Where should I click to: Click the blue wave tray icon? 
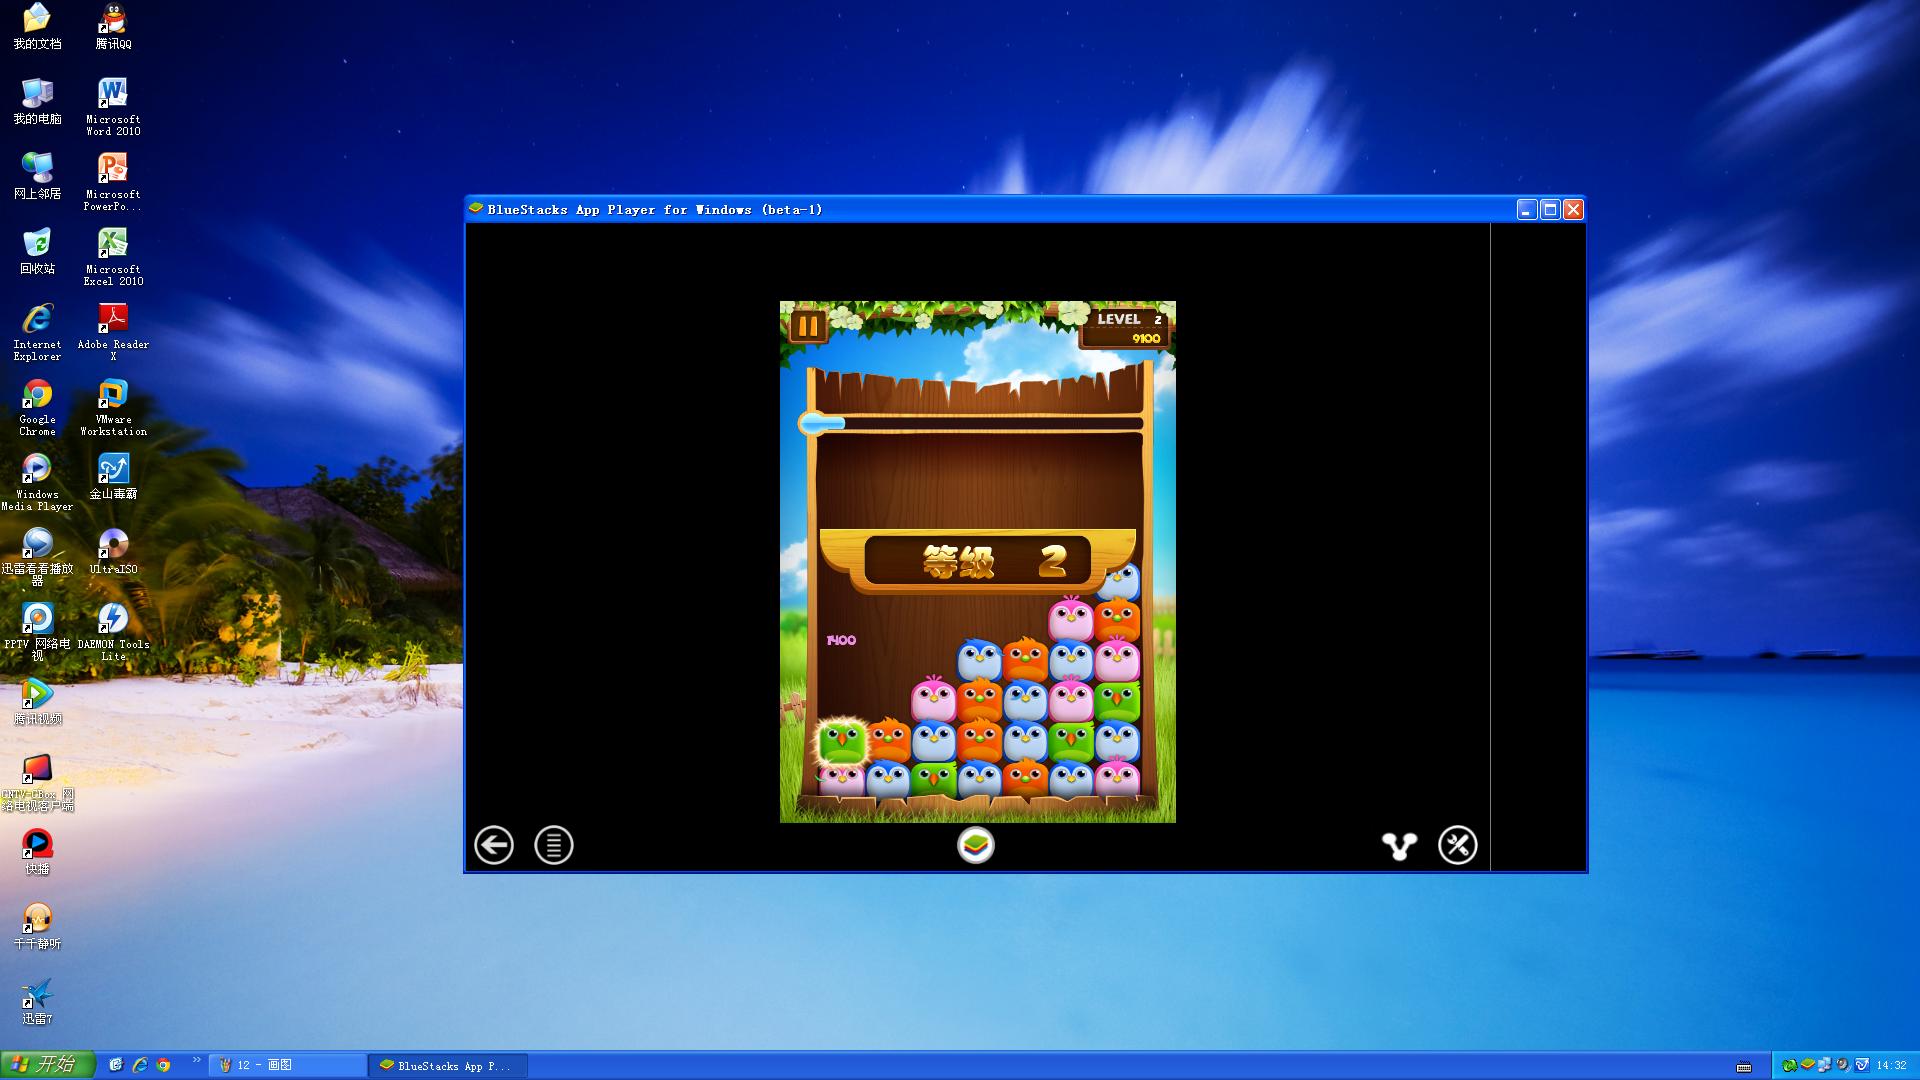tap(1862, 1065)
